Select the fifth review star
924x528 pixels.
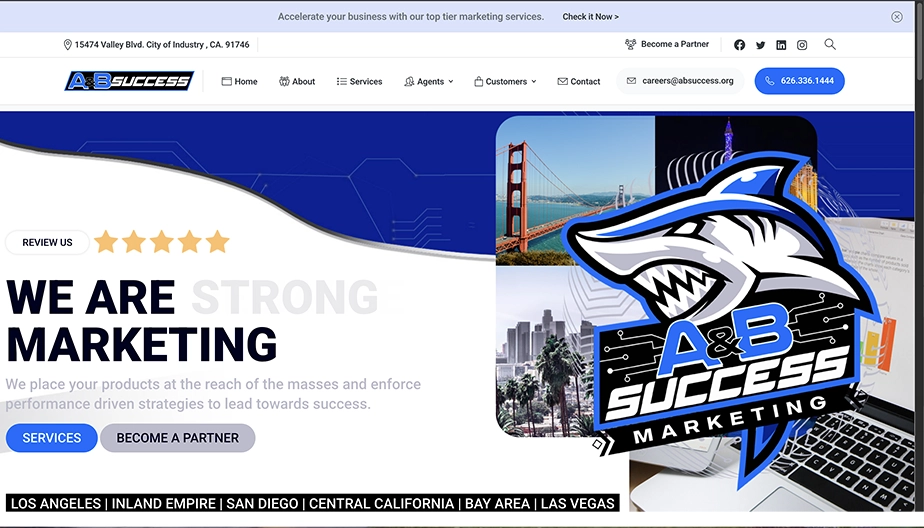(x=217, y=242)
